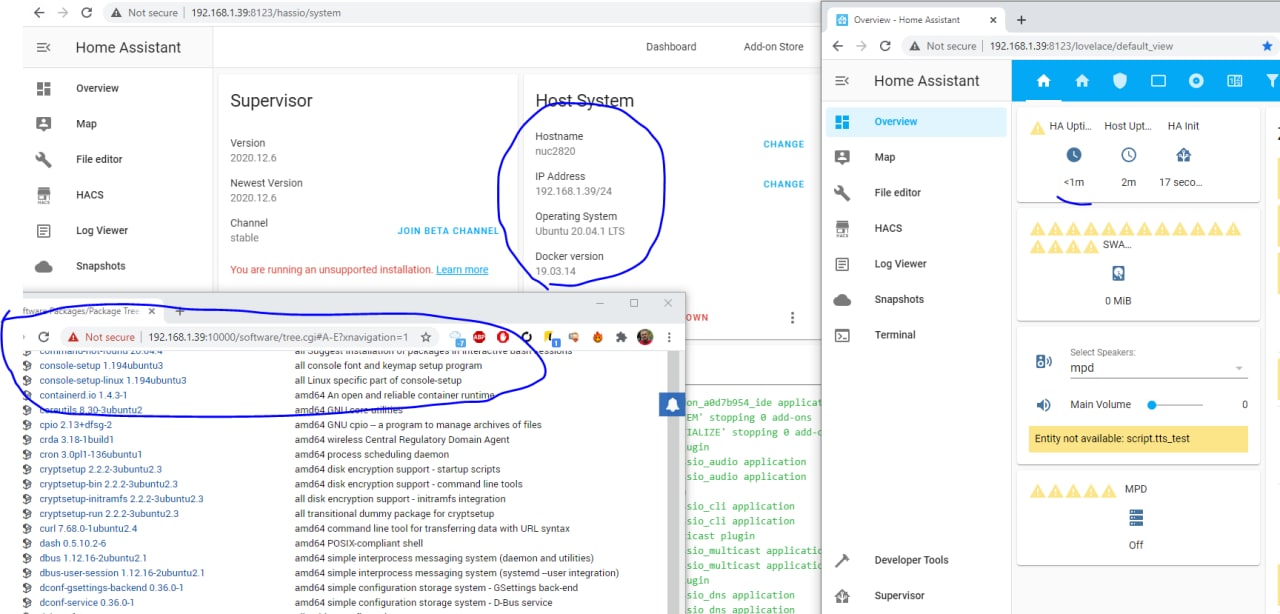This screenshot has width=1280, height=614.
Task: Click JOIN BETA CHANNEL
Action: [x=447, y=231]
